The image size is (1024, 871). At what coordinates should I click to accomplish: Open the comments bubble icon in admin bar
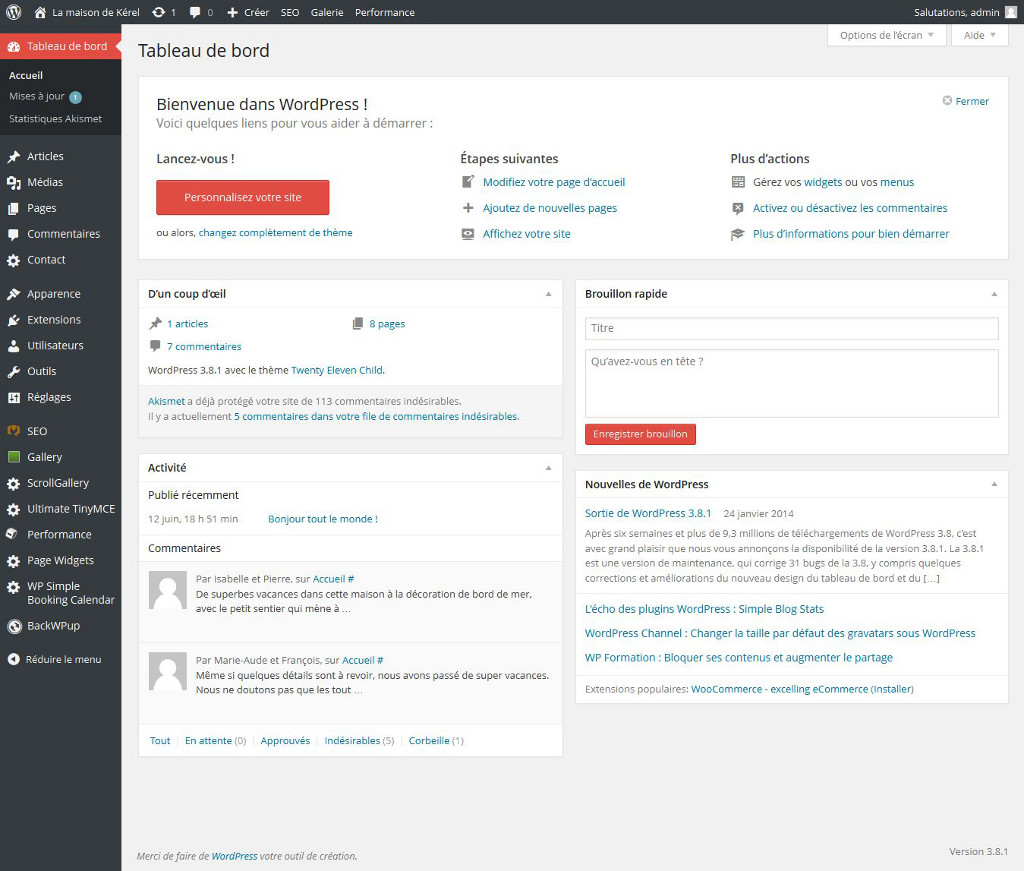click(x=195, y=12)
